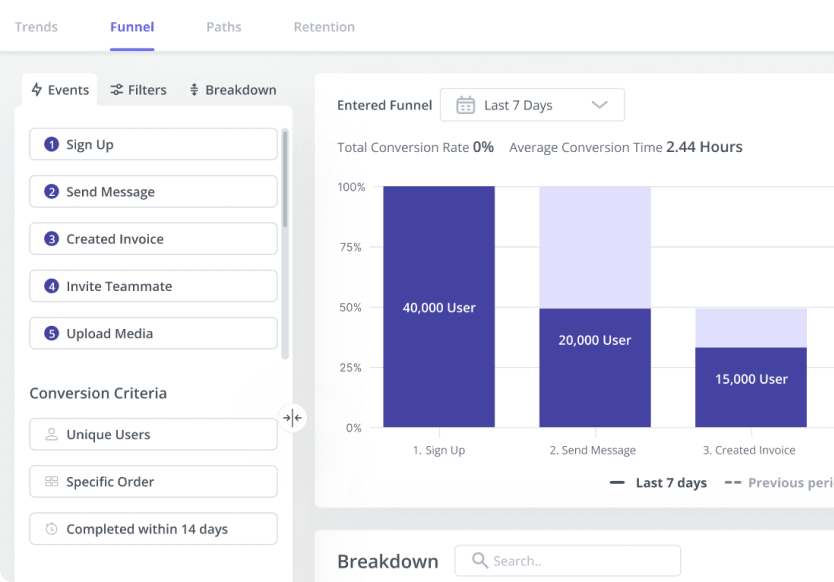Viewport: 834px width, 582px height.
Task: Click the Unique Users person icon
Action: coord(51,435)
